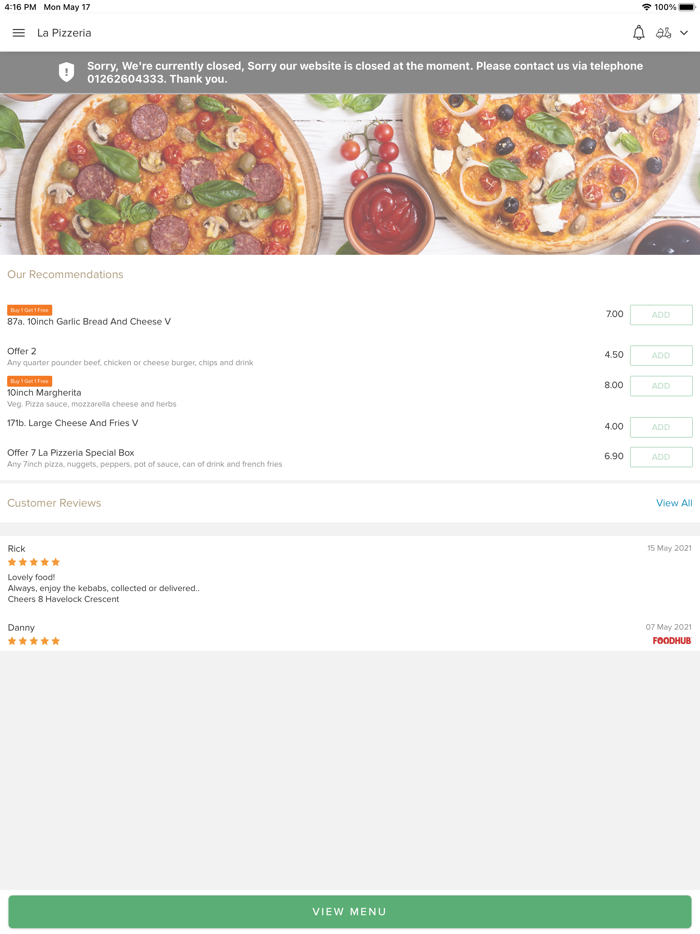Click the notification bell icon
This screenshot has height=934, width=700.
tap(638, 32)
